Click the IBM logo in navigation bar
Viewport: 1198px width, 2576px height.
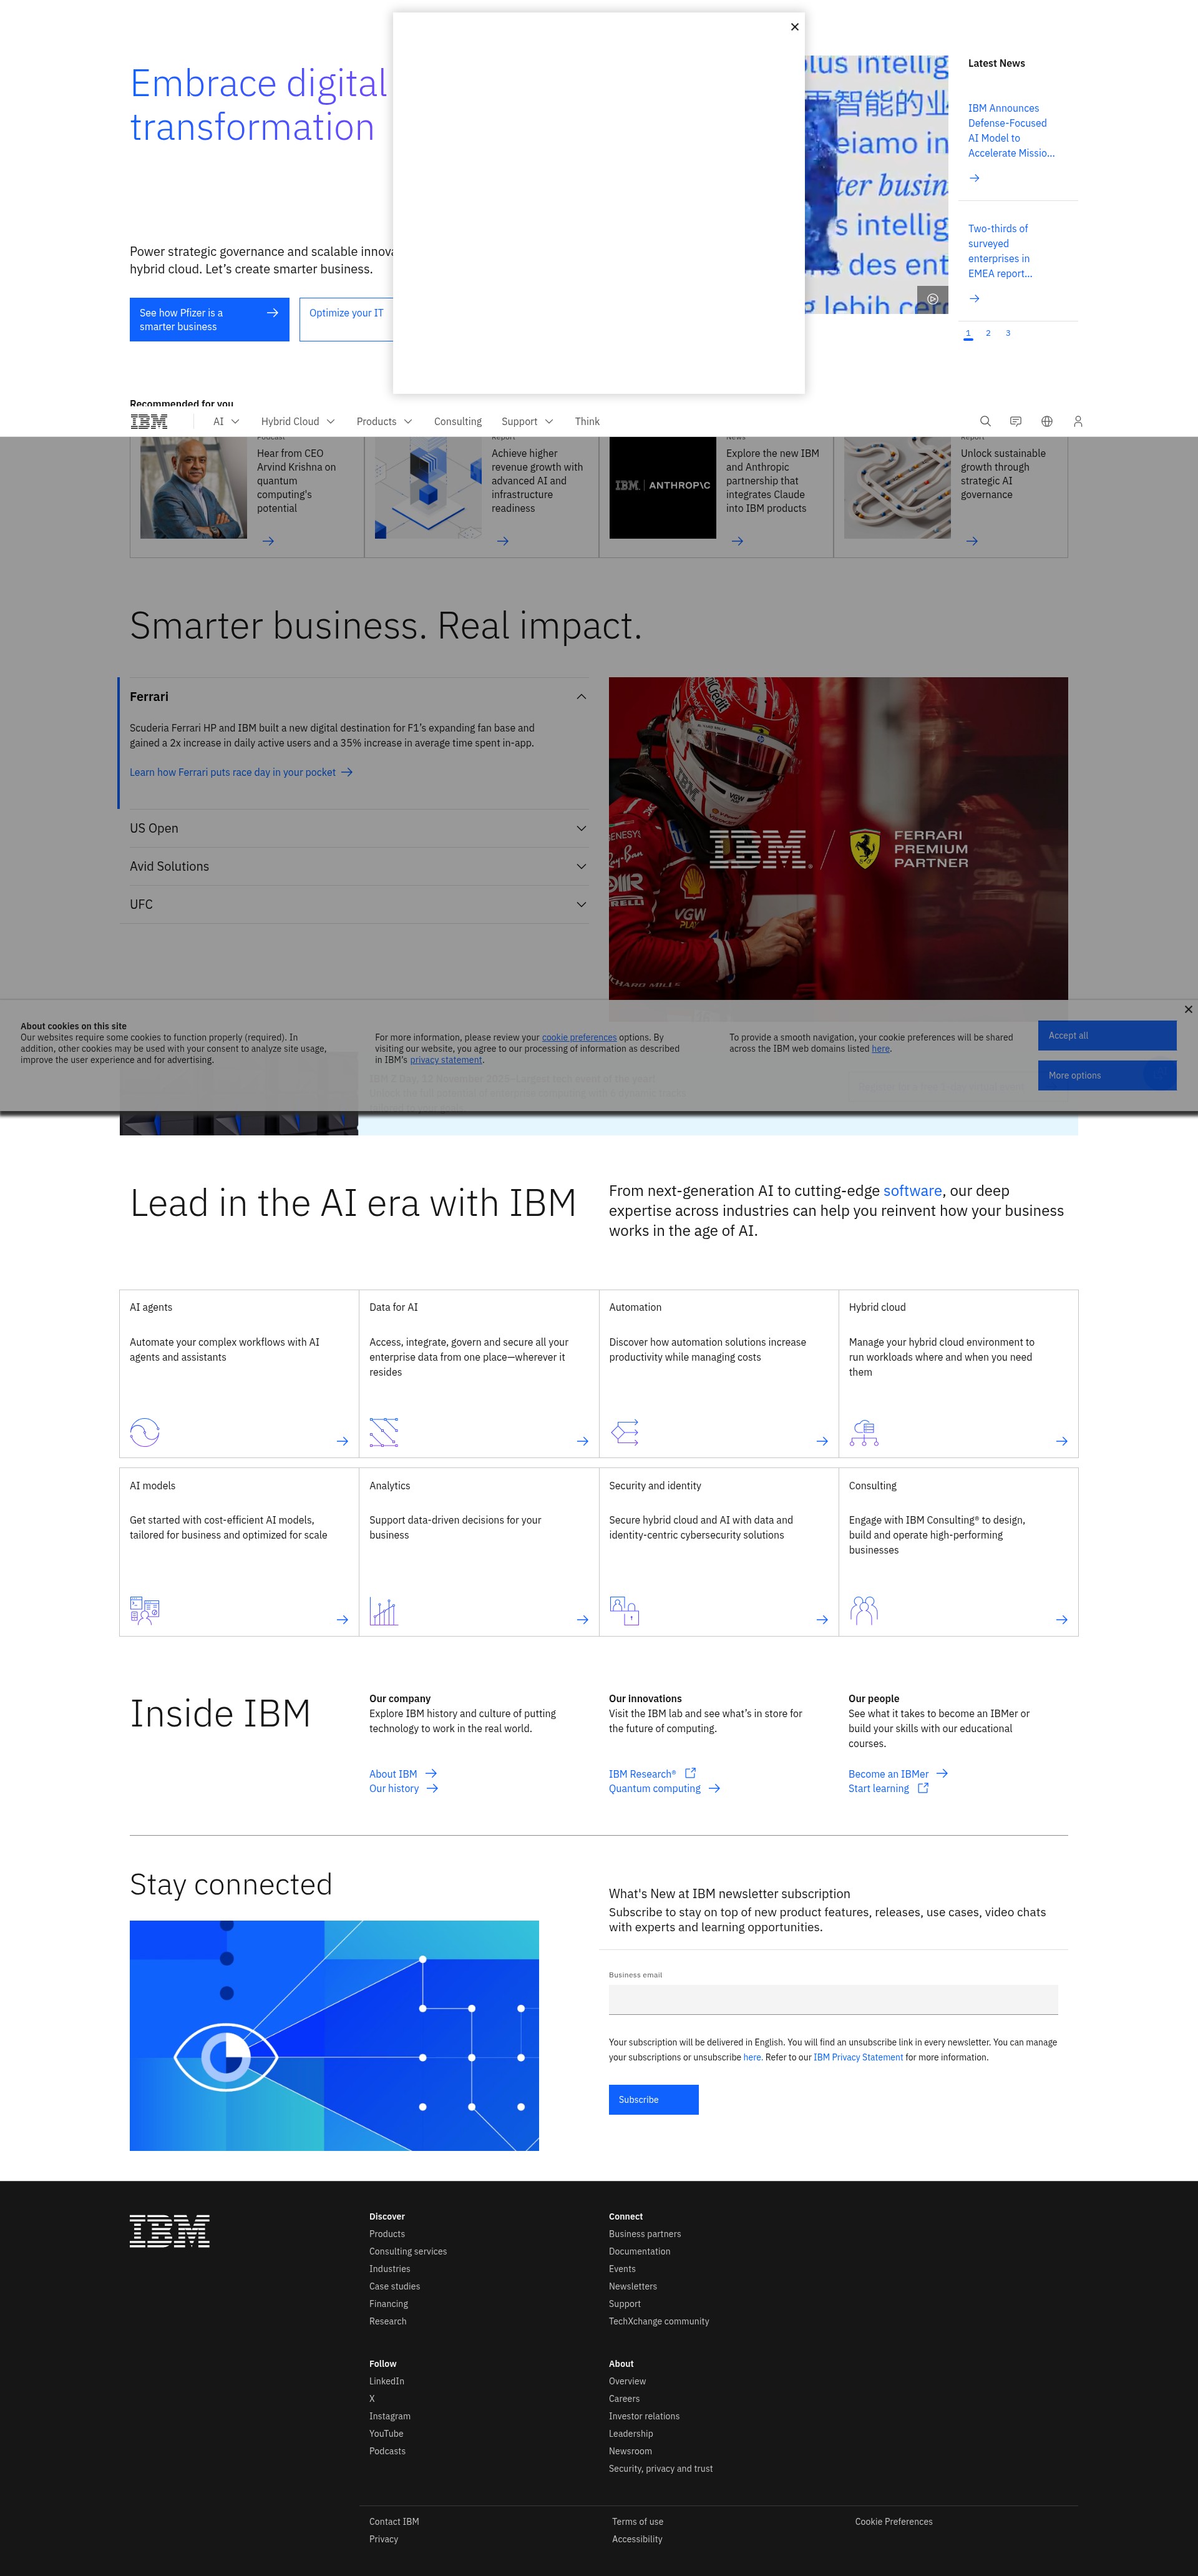click(x=149, y=421)
